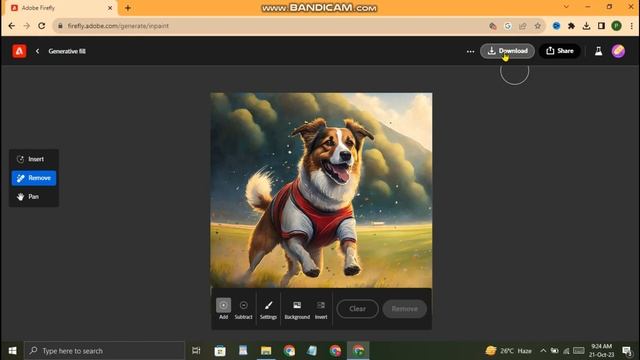Open the three-dot more options menu
The width and height of the screenshot is (640, 360).
470,51
